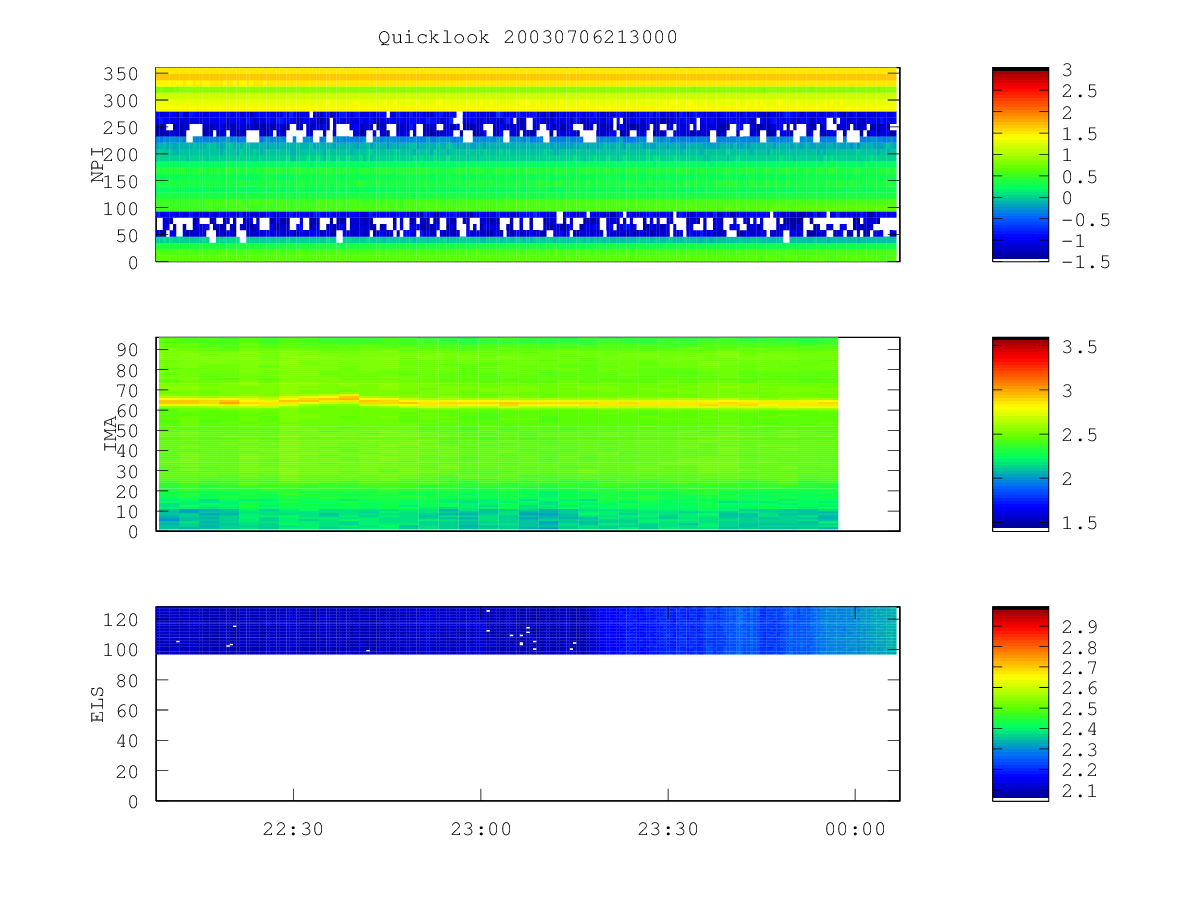The width and height of the screenshot is (1200, 900).
Task: Click the title "Quicklook 20030706213000"
Action: pyautogui.click(x=528, y=37)
